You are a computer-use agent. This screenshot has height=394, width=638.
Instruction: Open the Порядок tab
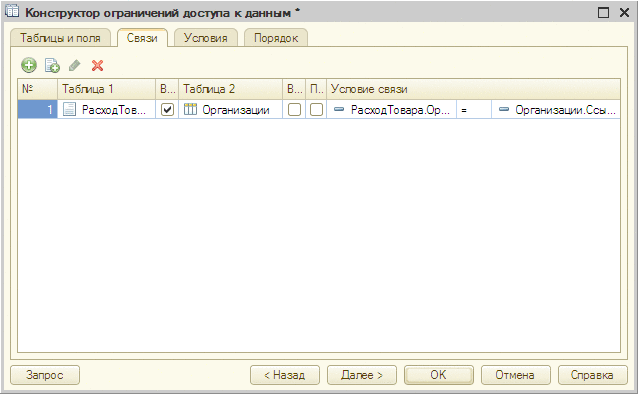[276, 38]
